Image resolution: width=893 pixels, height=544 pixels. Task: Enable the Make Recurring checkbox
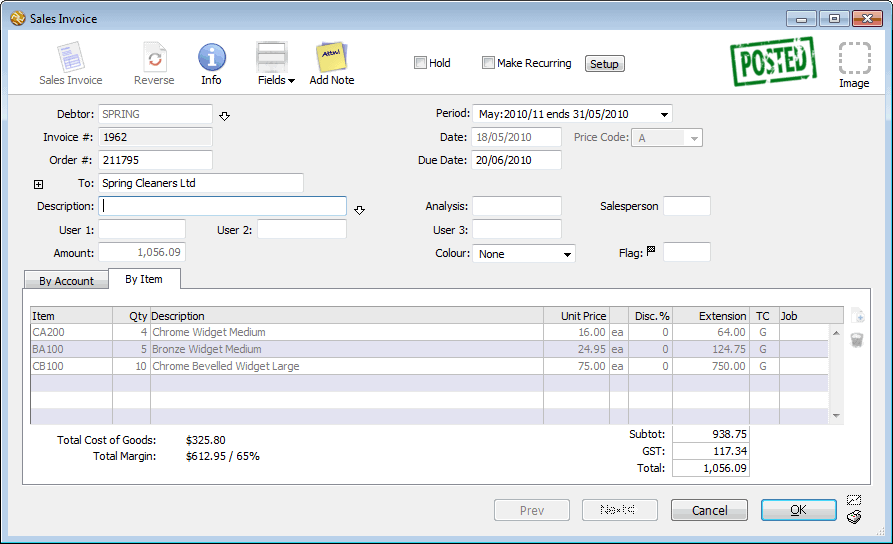tap(488, 63)
